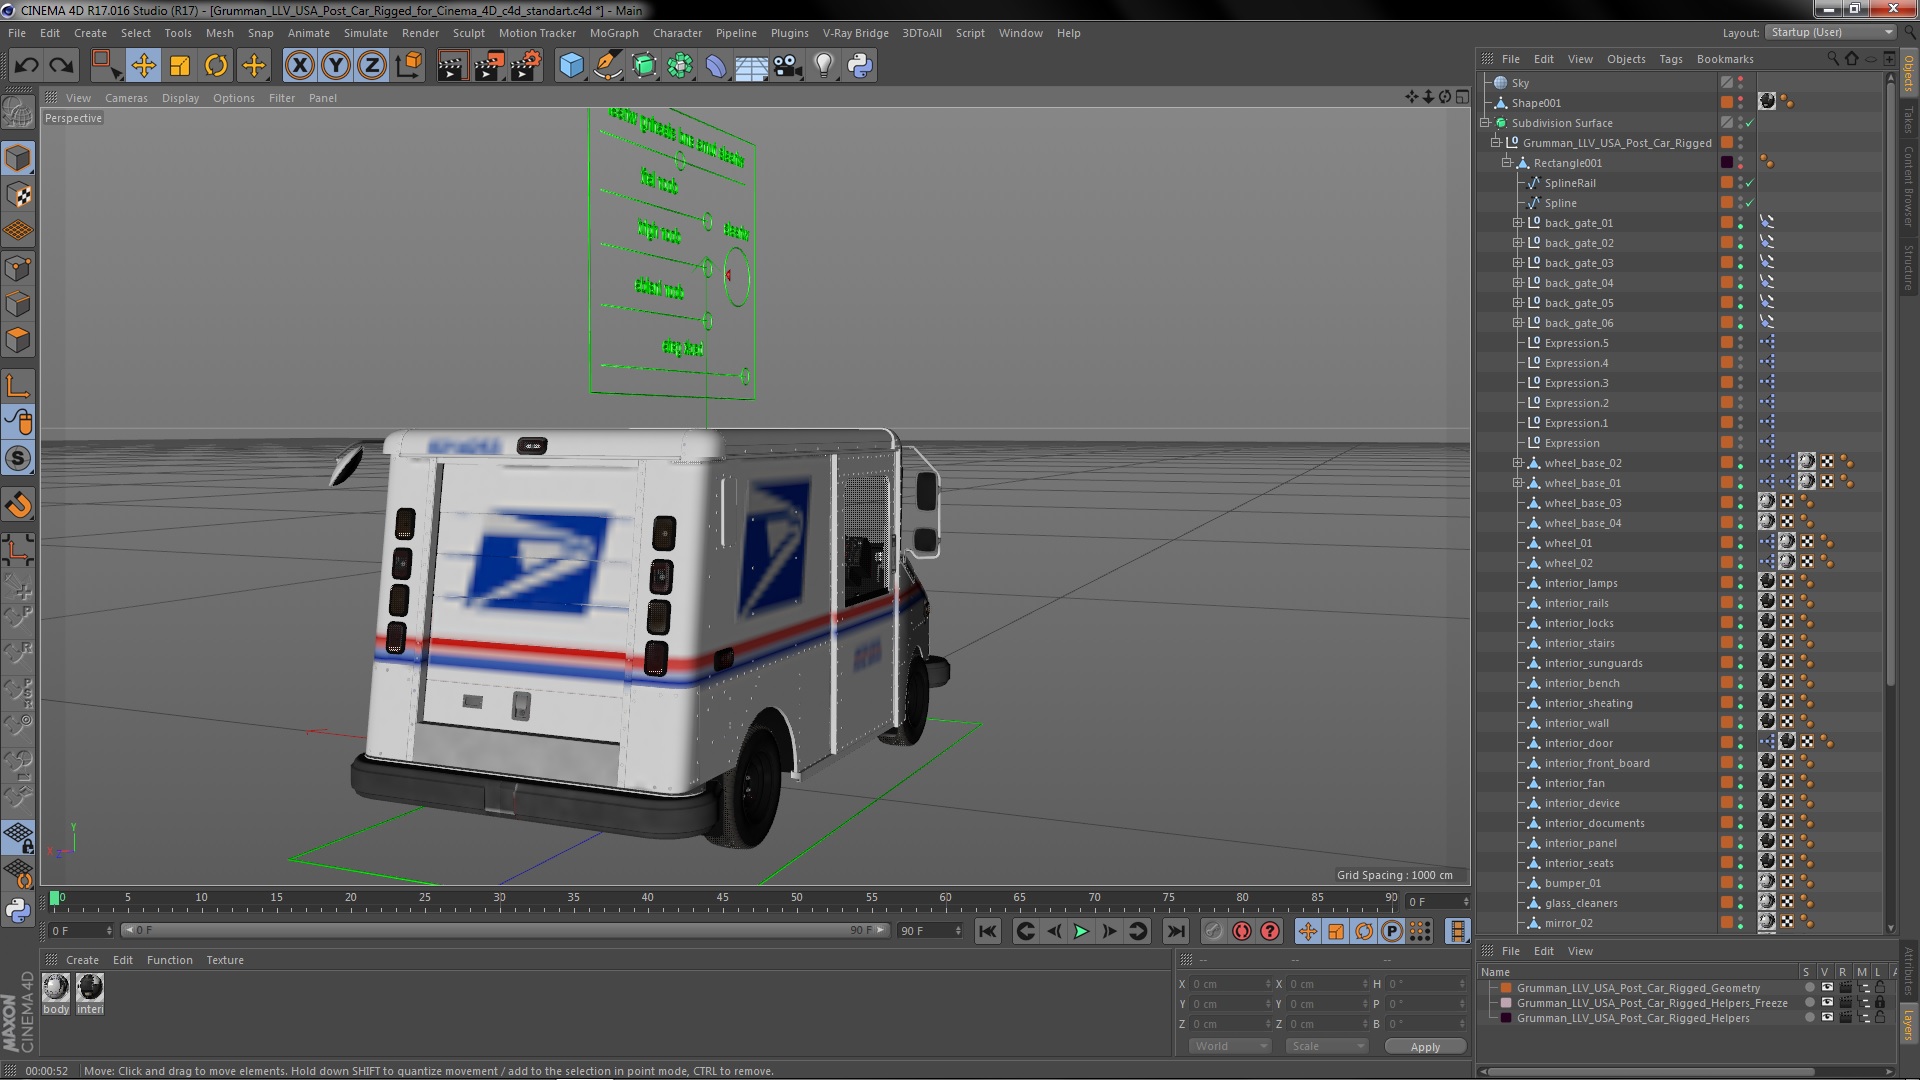Image resolution: width=1920 pixels, height=1080 pixels.
Task: Click Play Forwards button
Action: tap(1081, 931)
